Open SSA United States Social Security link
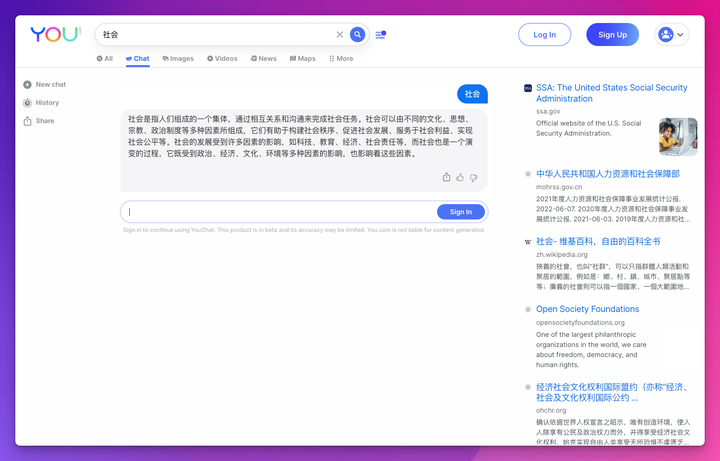Screen dimensions: 720x461 pyautogui.click(x=611, y=93)
